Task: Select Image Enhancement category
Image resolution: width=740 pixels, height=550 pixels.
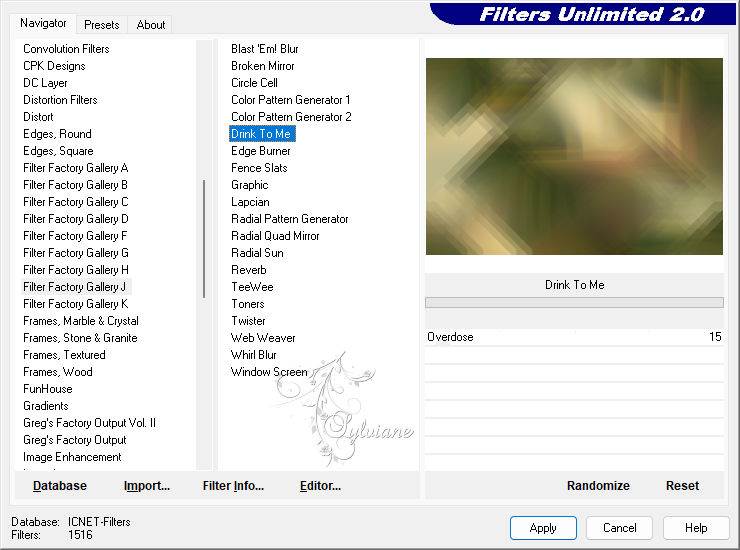Action: [72, 457]
